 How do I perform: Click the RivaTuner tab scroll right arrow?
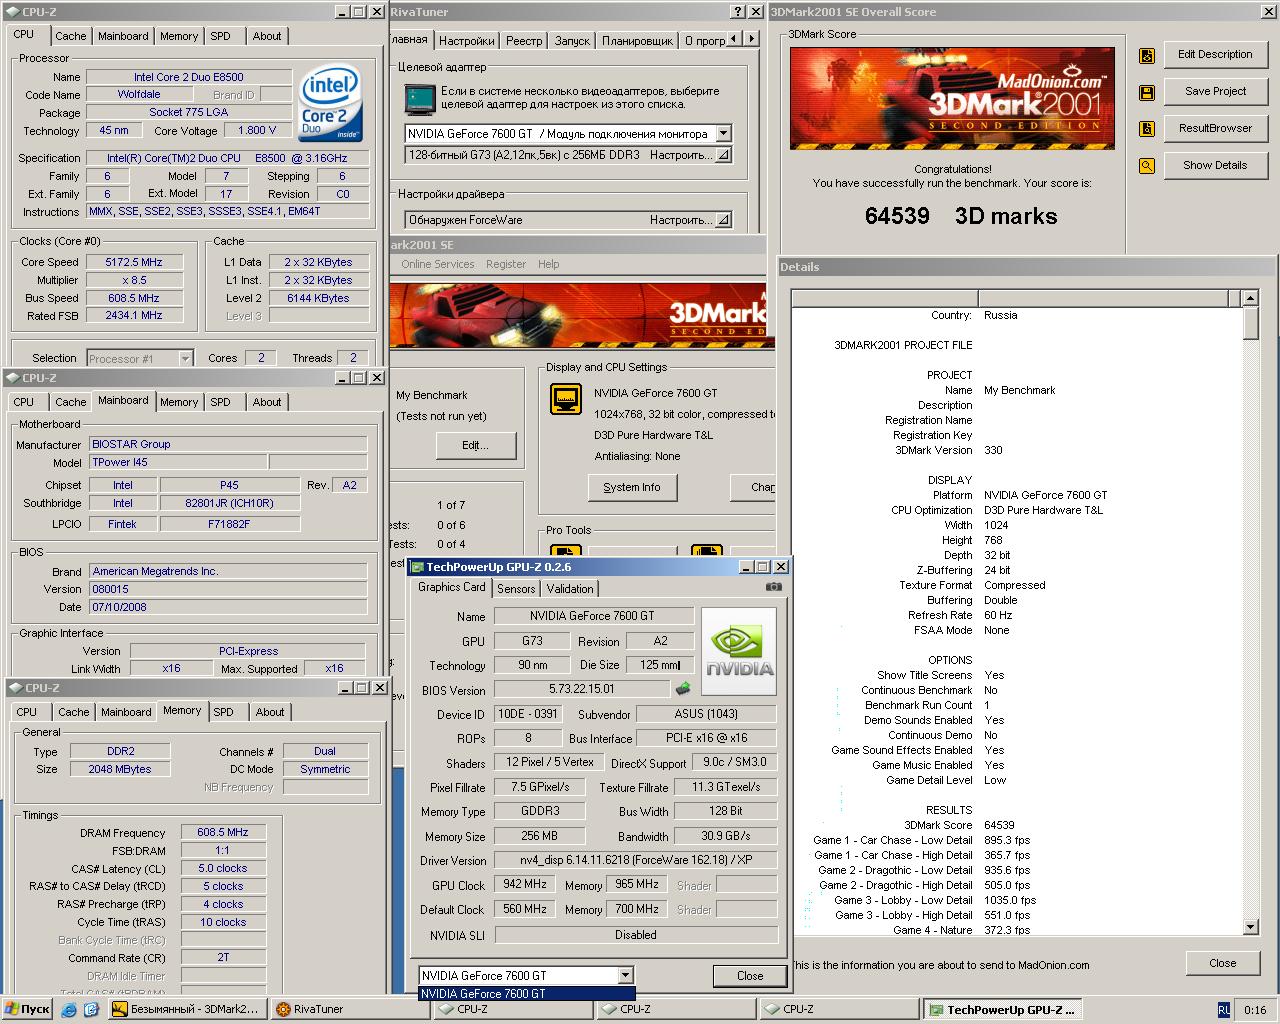coord(750,39)
